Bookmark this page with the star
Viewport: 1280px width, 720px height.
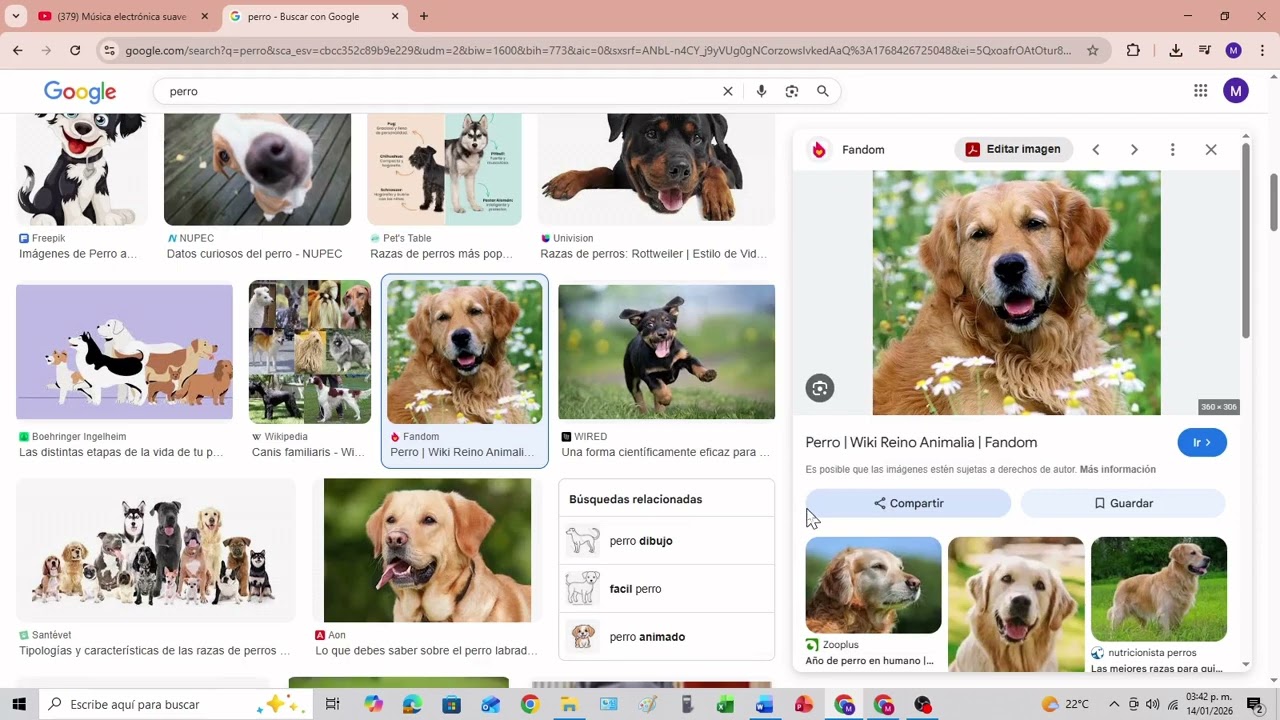coord(1093,50)
